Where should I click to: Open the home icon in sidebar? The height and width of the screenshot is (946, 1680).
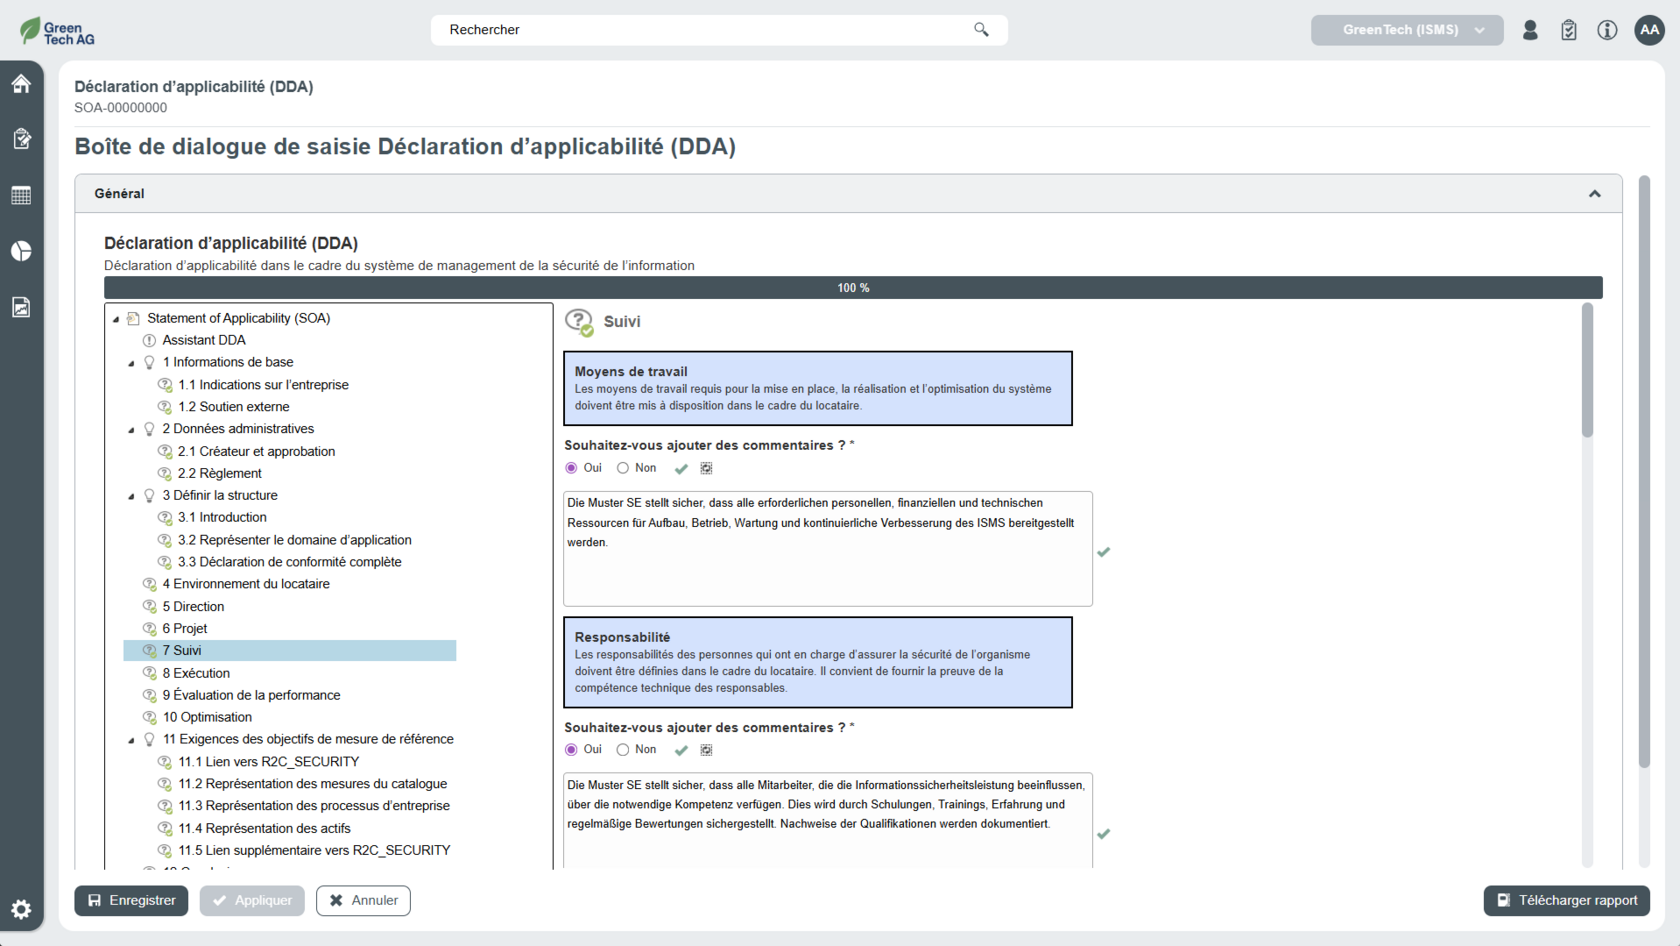pyautogui.click(x=21, y=84)
